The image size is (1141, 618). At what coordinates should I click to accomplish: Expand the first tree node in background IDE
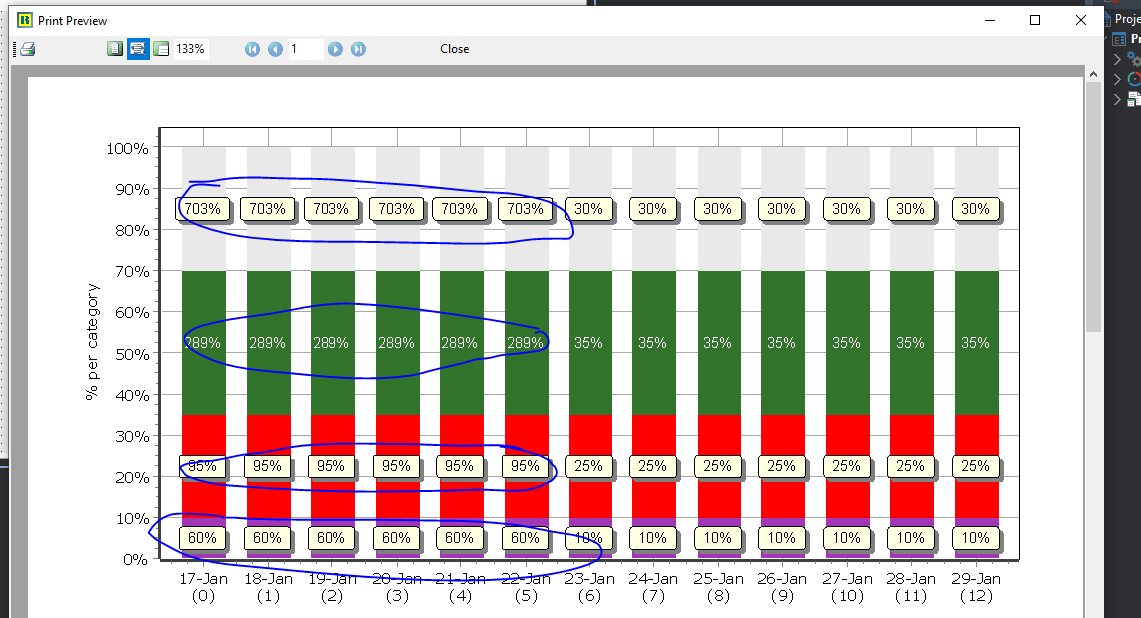[x=1117, y=59]
